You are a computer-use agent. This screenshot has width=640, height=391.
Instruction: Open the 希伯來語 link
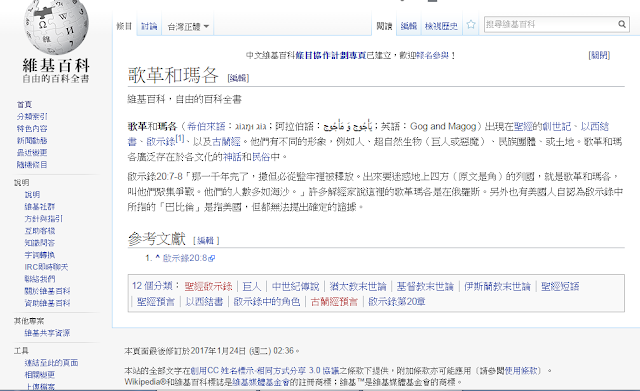click(206, 127)
